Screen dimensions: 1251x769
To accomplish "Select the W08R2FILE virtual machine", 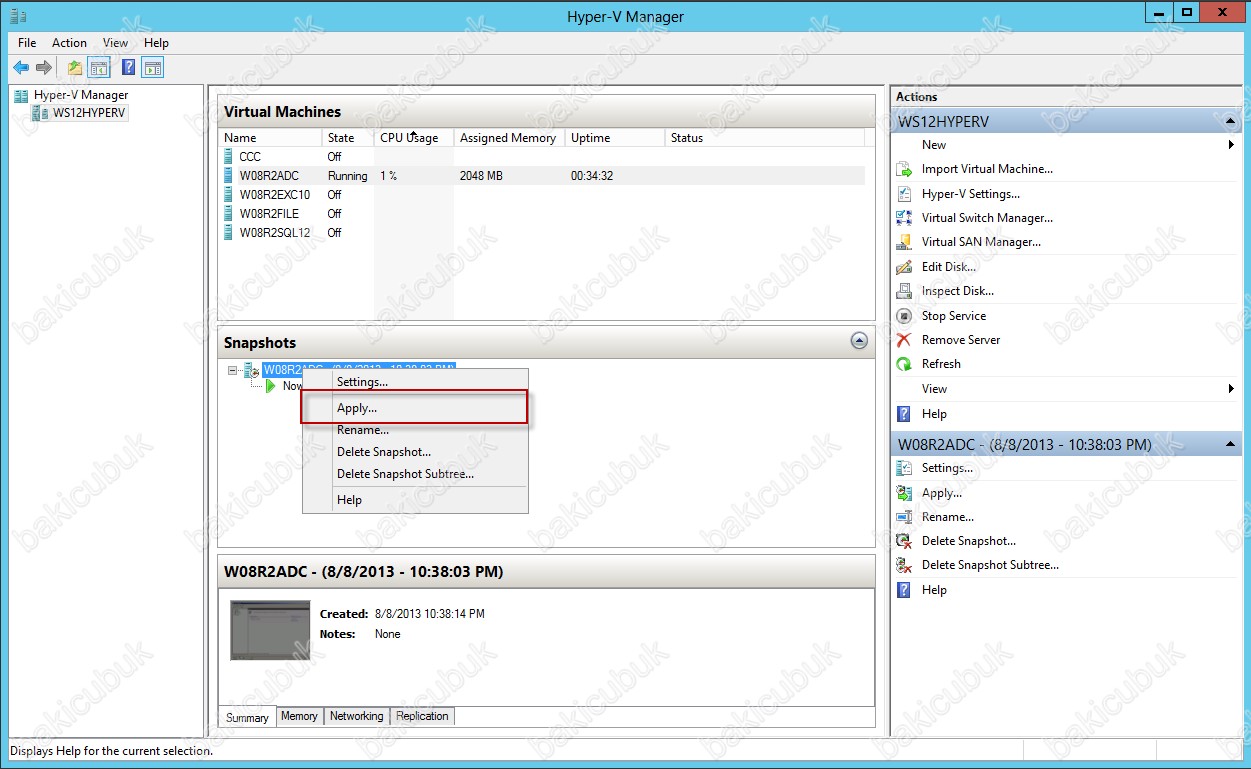I will (541, 214).
